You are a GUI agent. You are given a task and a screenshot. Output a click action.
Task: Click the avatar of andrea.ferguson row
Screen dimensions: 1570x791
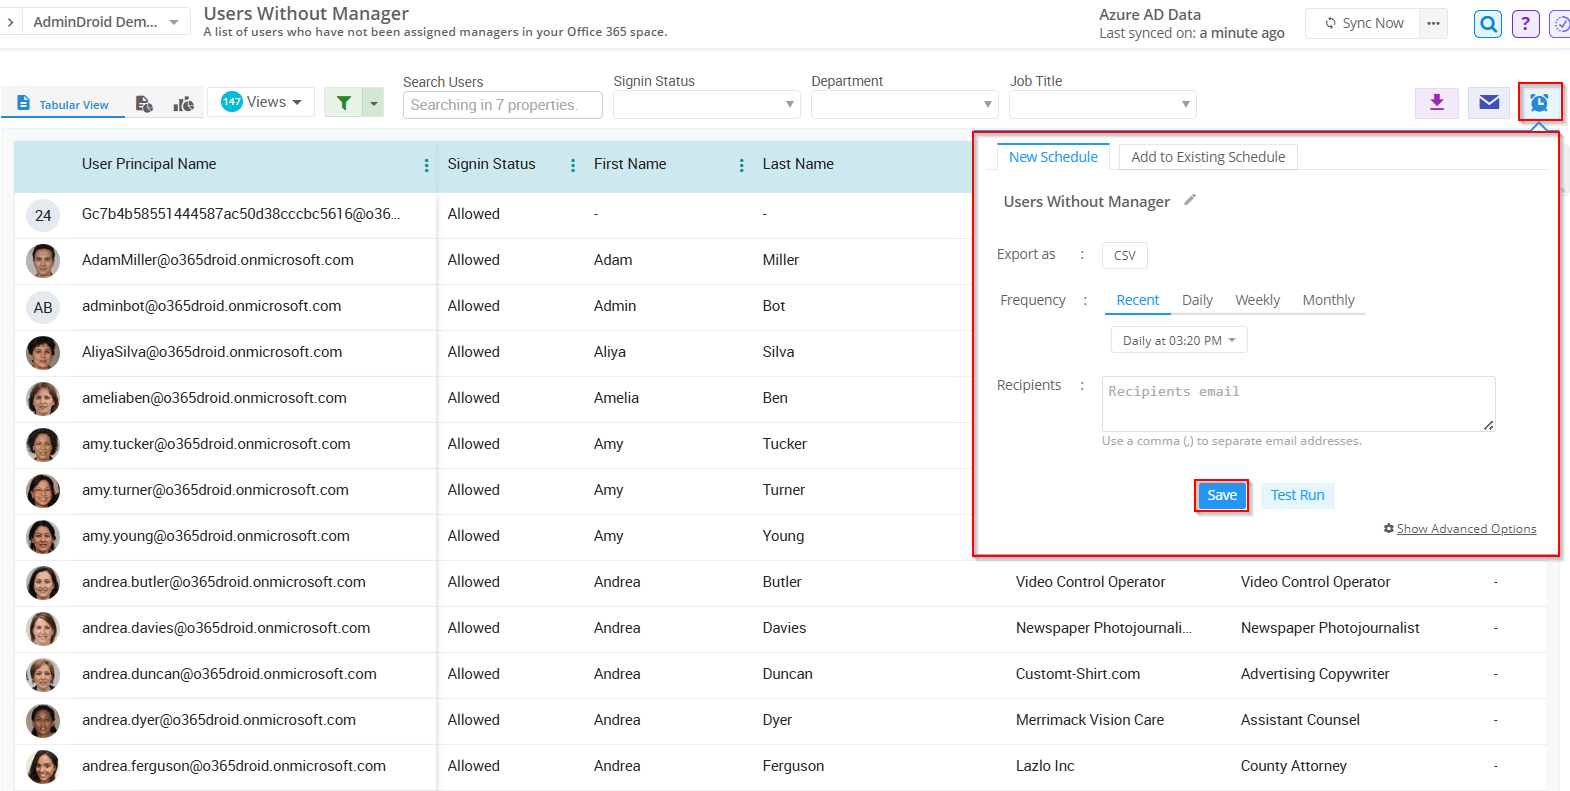43,767
